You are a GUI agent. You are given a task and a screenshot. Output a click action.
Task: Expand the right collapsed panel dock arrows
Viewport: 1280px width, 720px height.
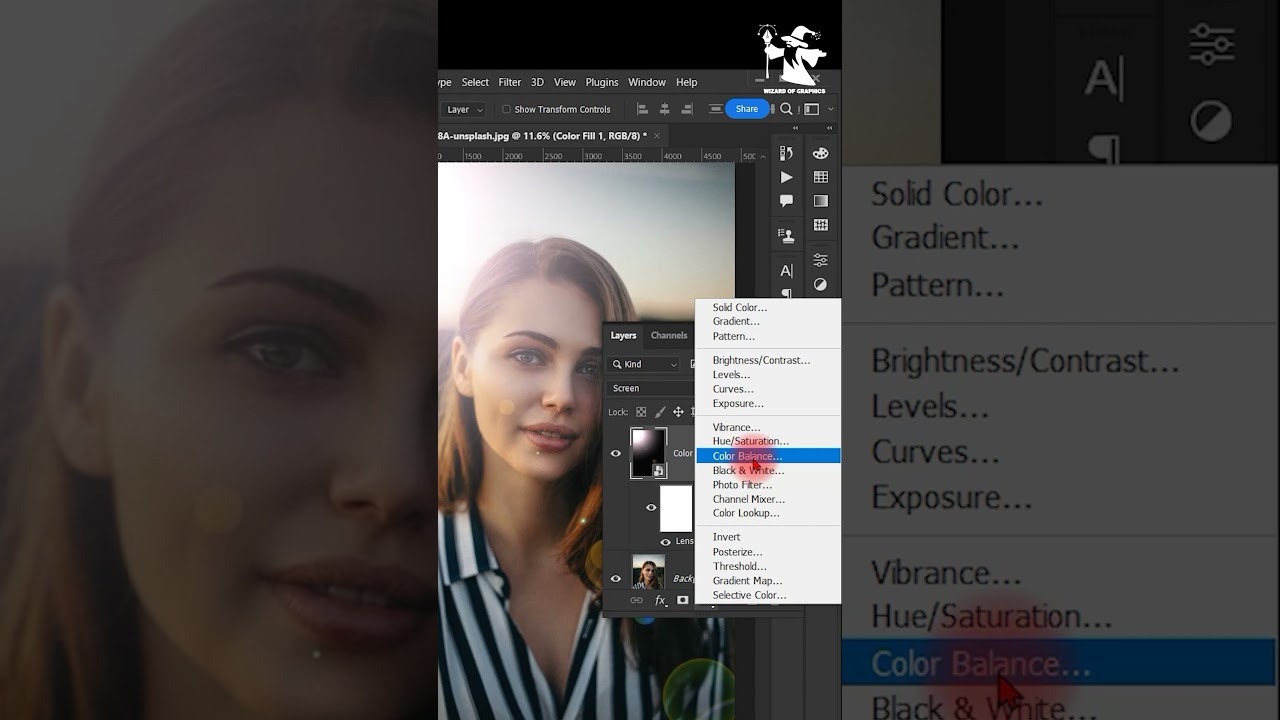pos(830,128)
